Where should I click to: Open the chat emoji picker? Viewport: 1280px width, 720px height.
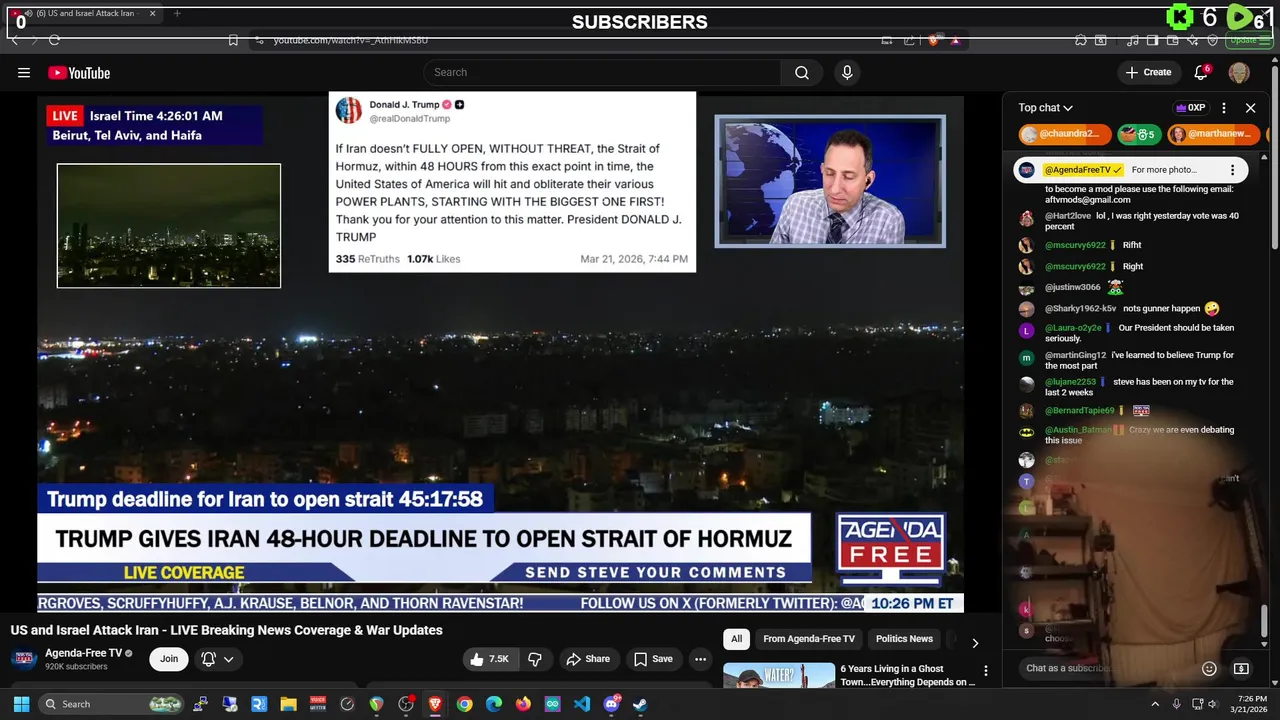(1209, 668)
